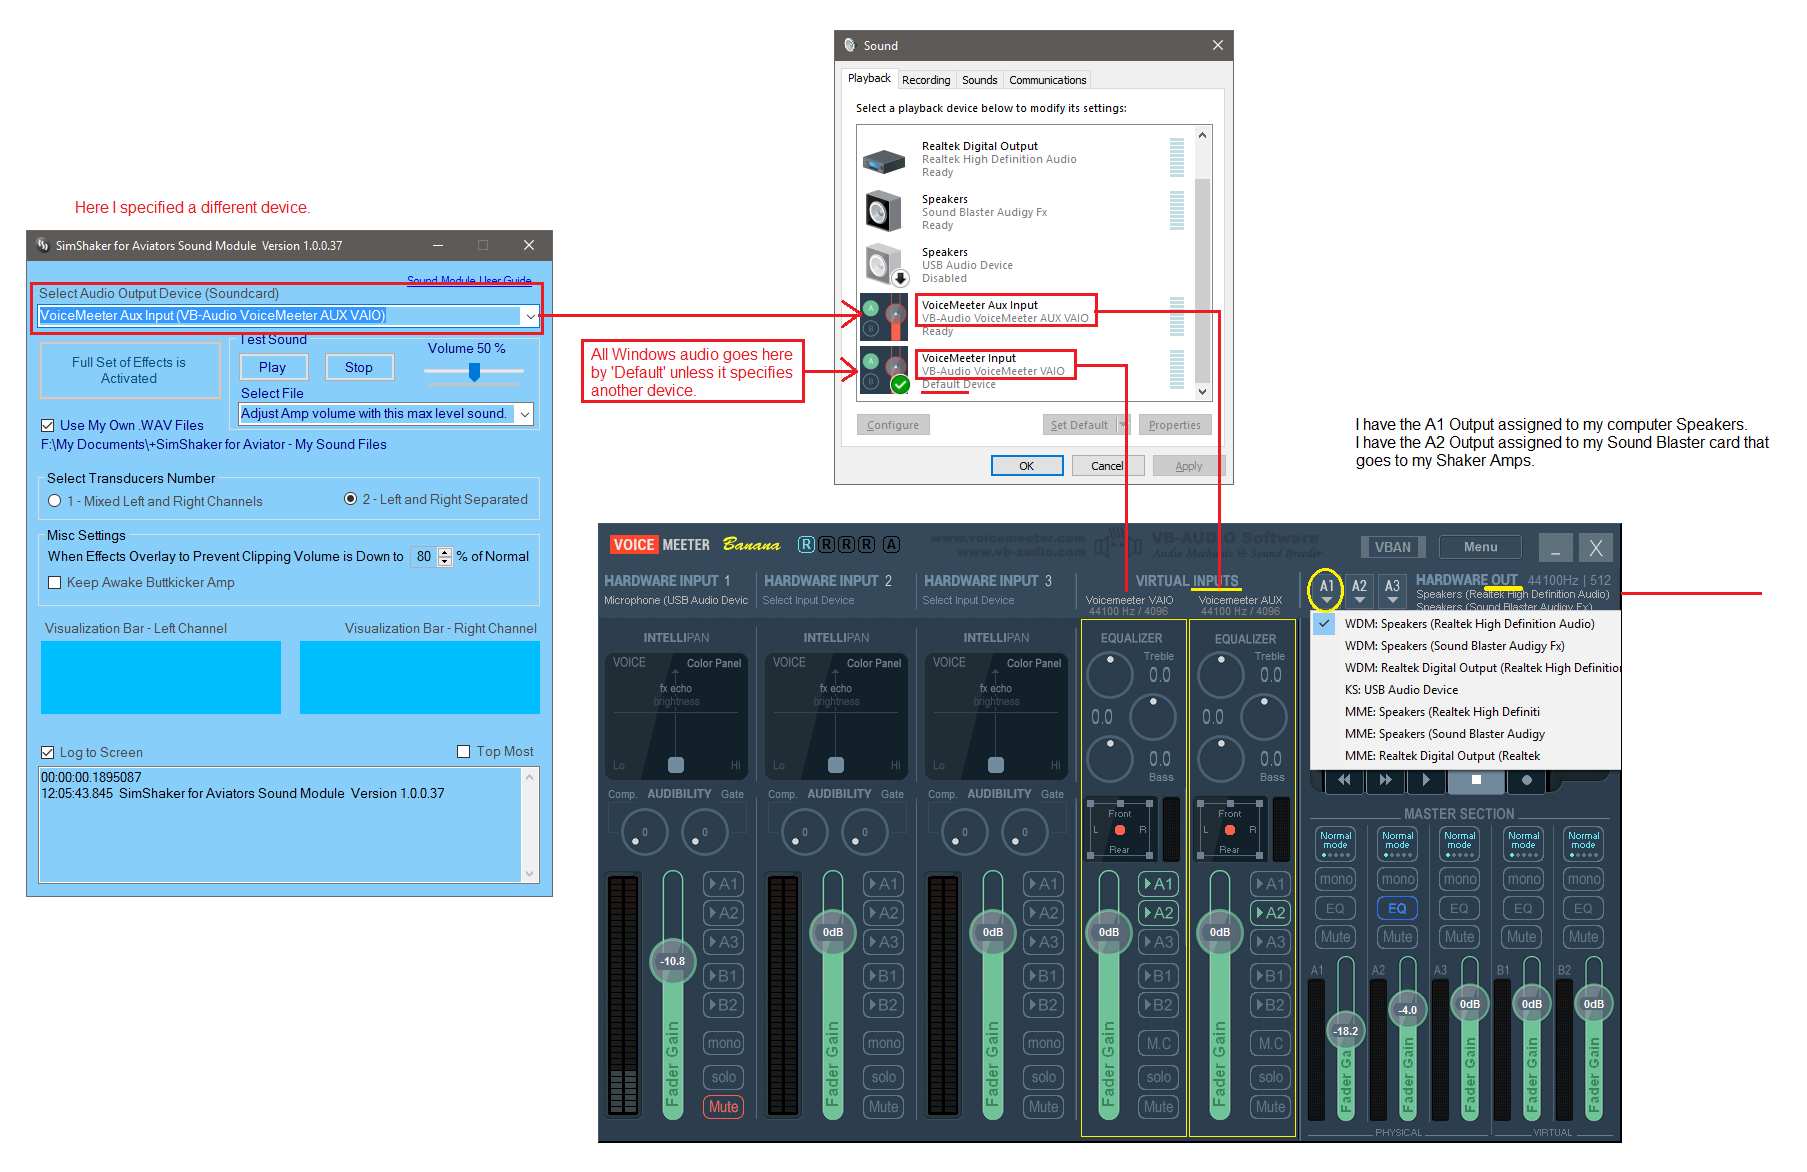Screen dimensions: 1807x1172
Task: Toggle mono on Hardware Input 2
Action: [x=884, y=1043]
